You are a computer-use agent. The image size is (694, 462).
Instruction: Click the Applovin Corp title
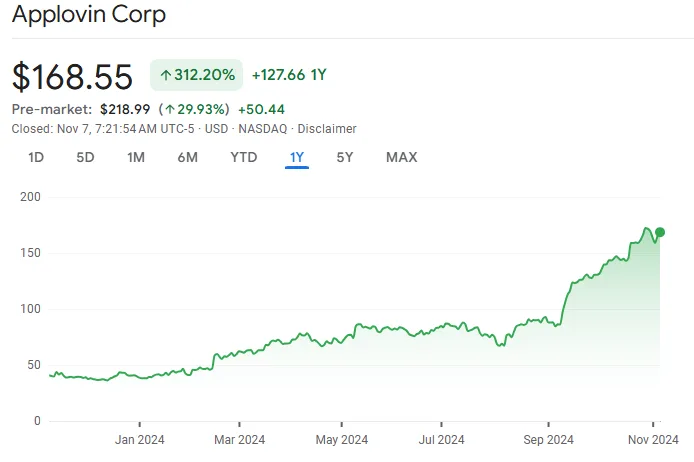[x=89, y=15]
